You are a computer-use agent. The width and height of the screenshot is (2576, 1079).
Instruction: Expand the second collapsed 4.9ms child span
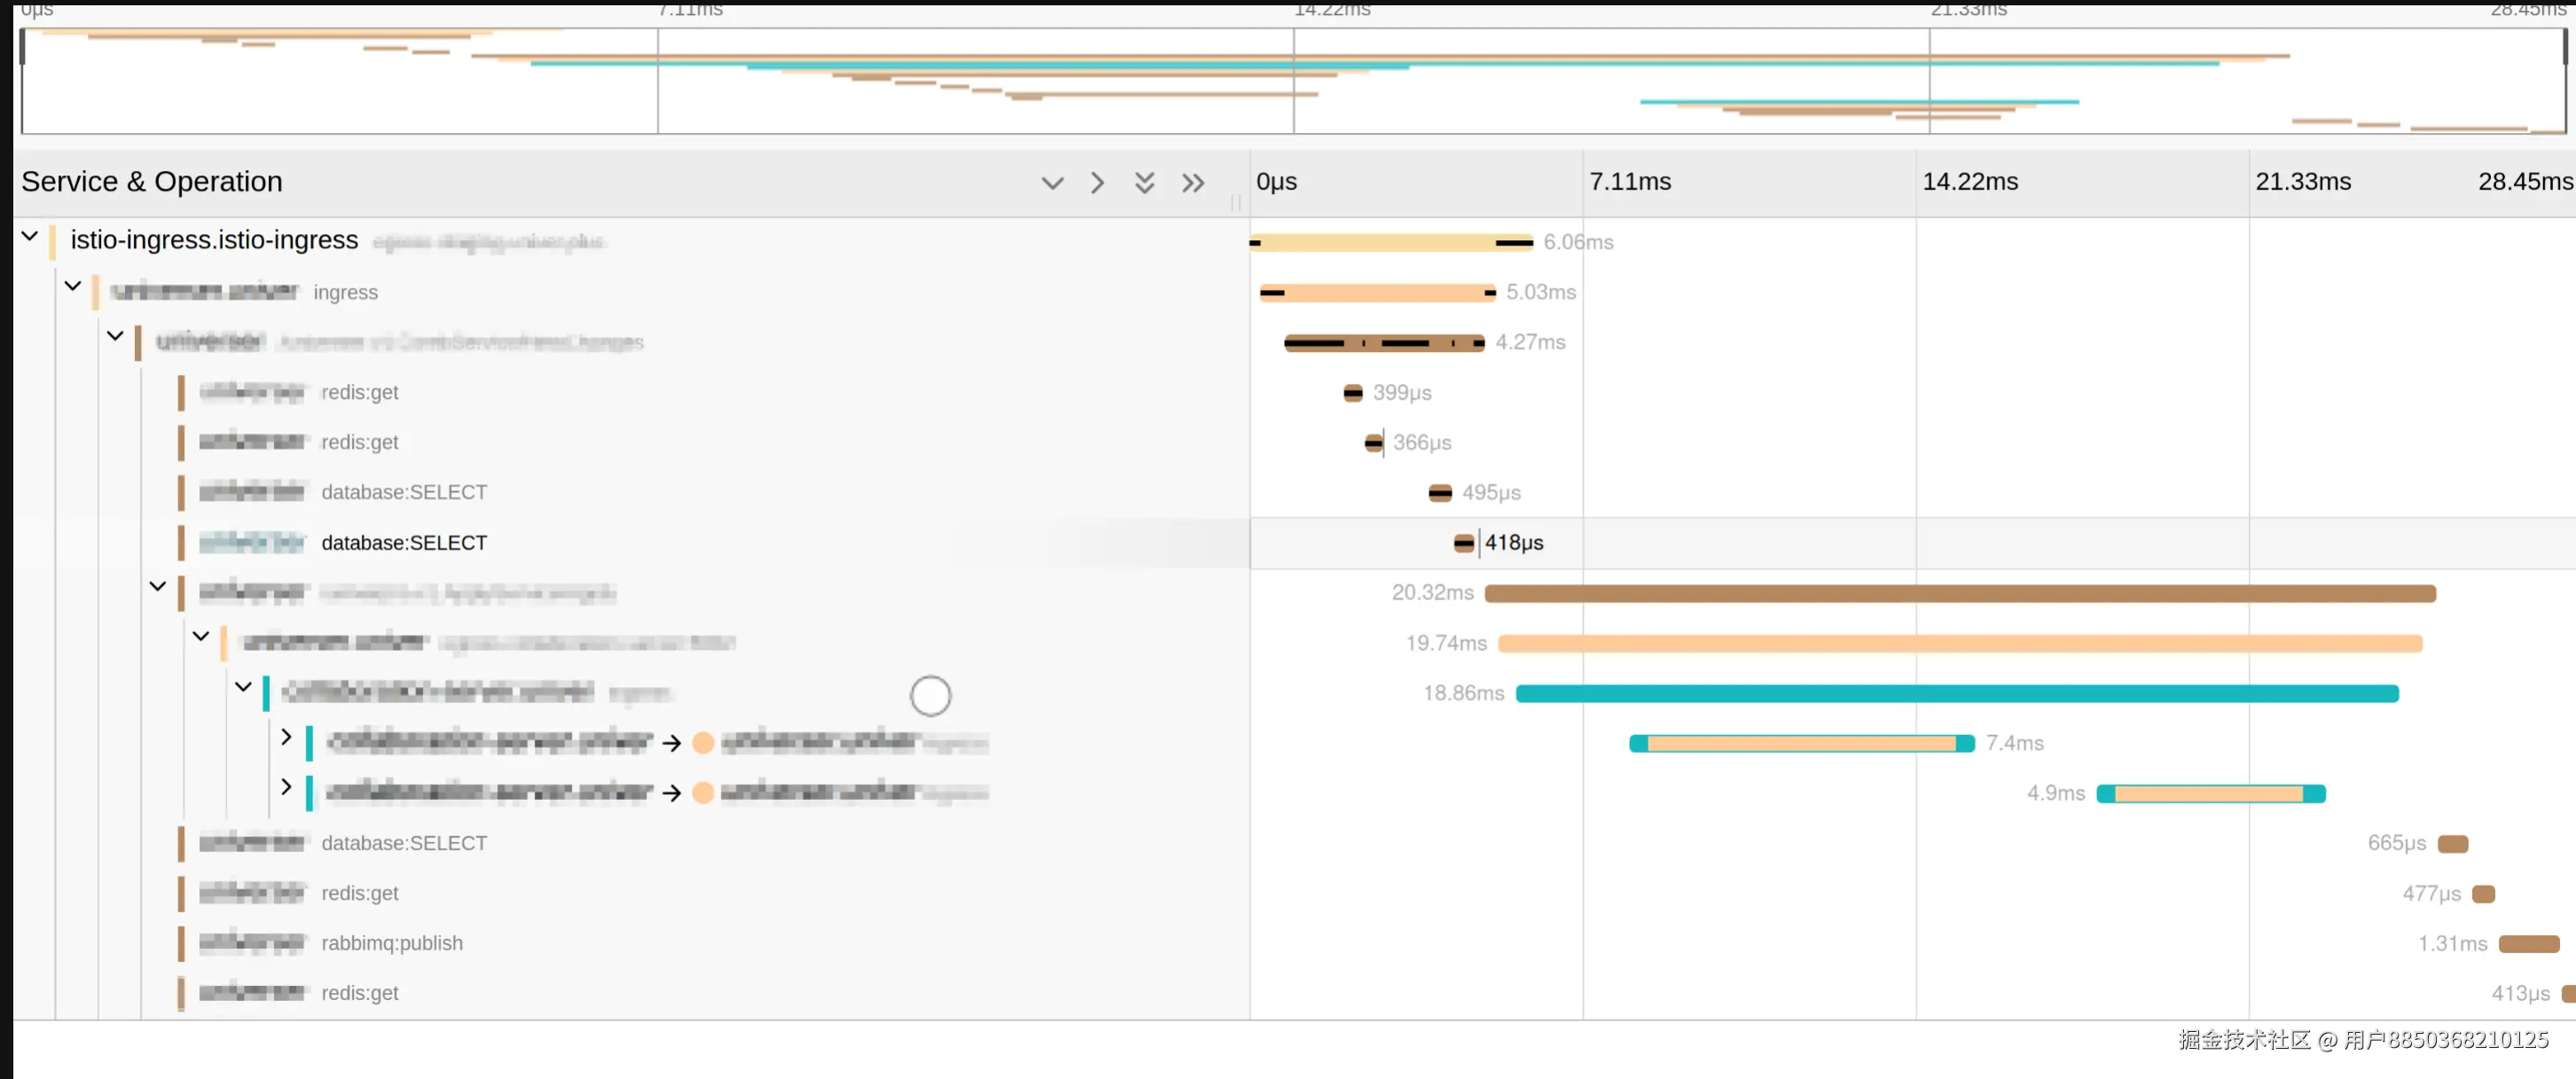(x=286, y=788)
